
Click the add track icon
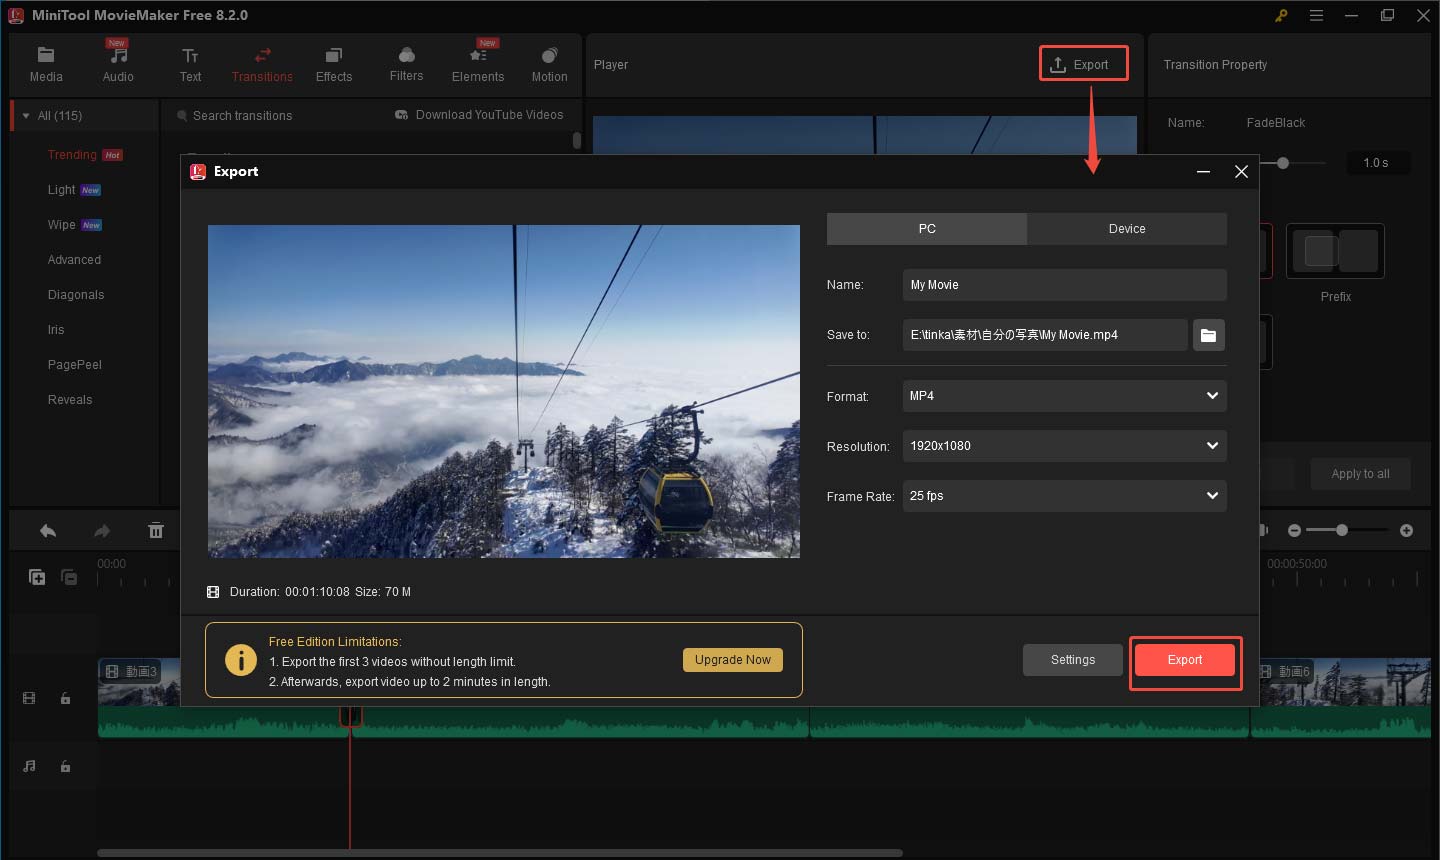click(37, 577)
